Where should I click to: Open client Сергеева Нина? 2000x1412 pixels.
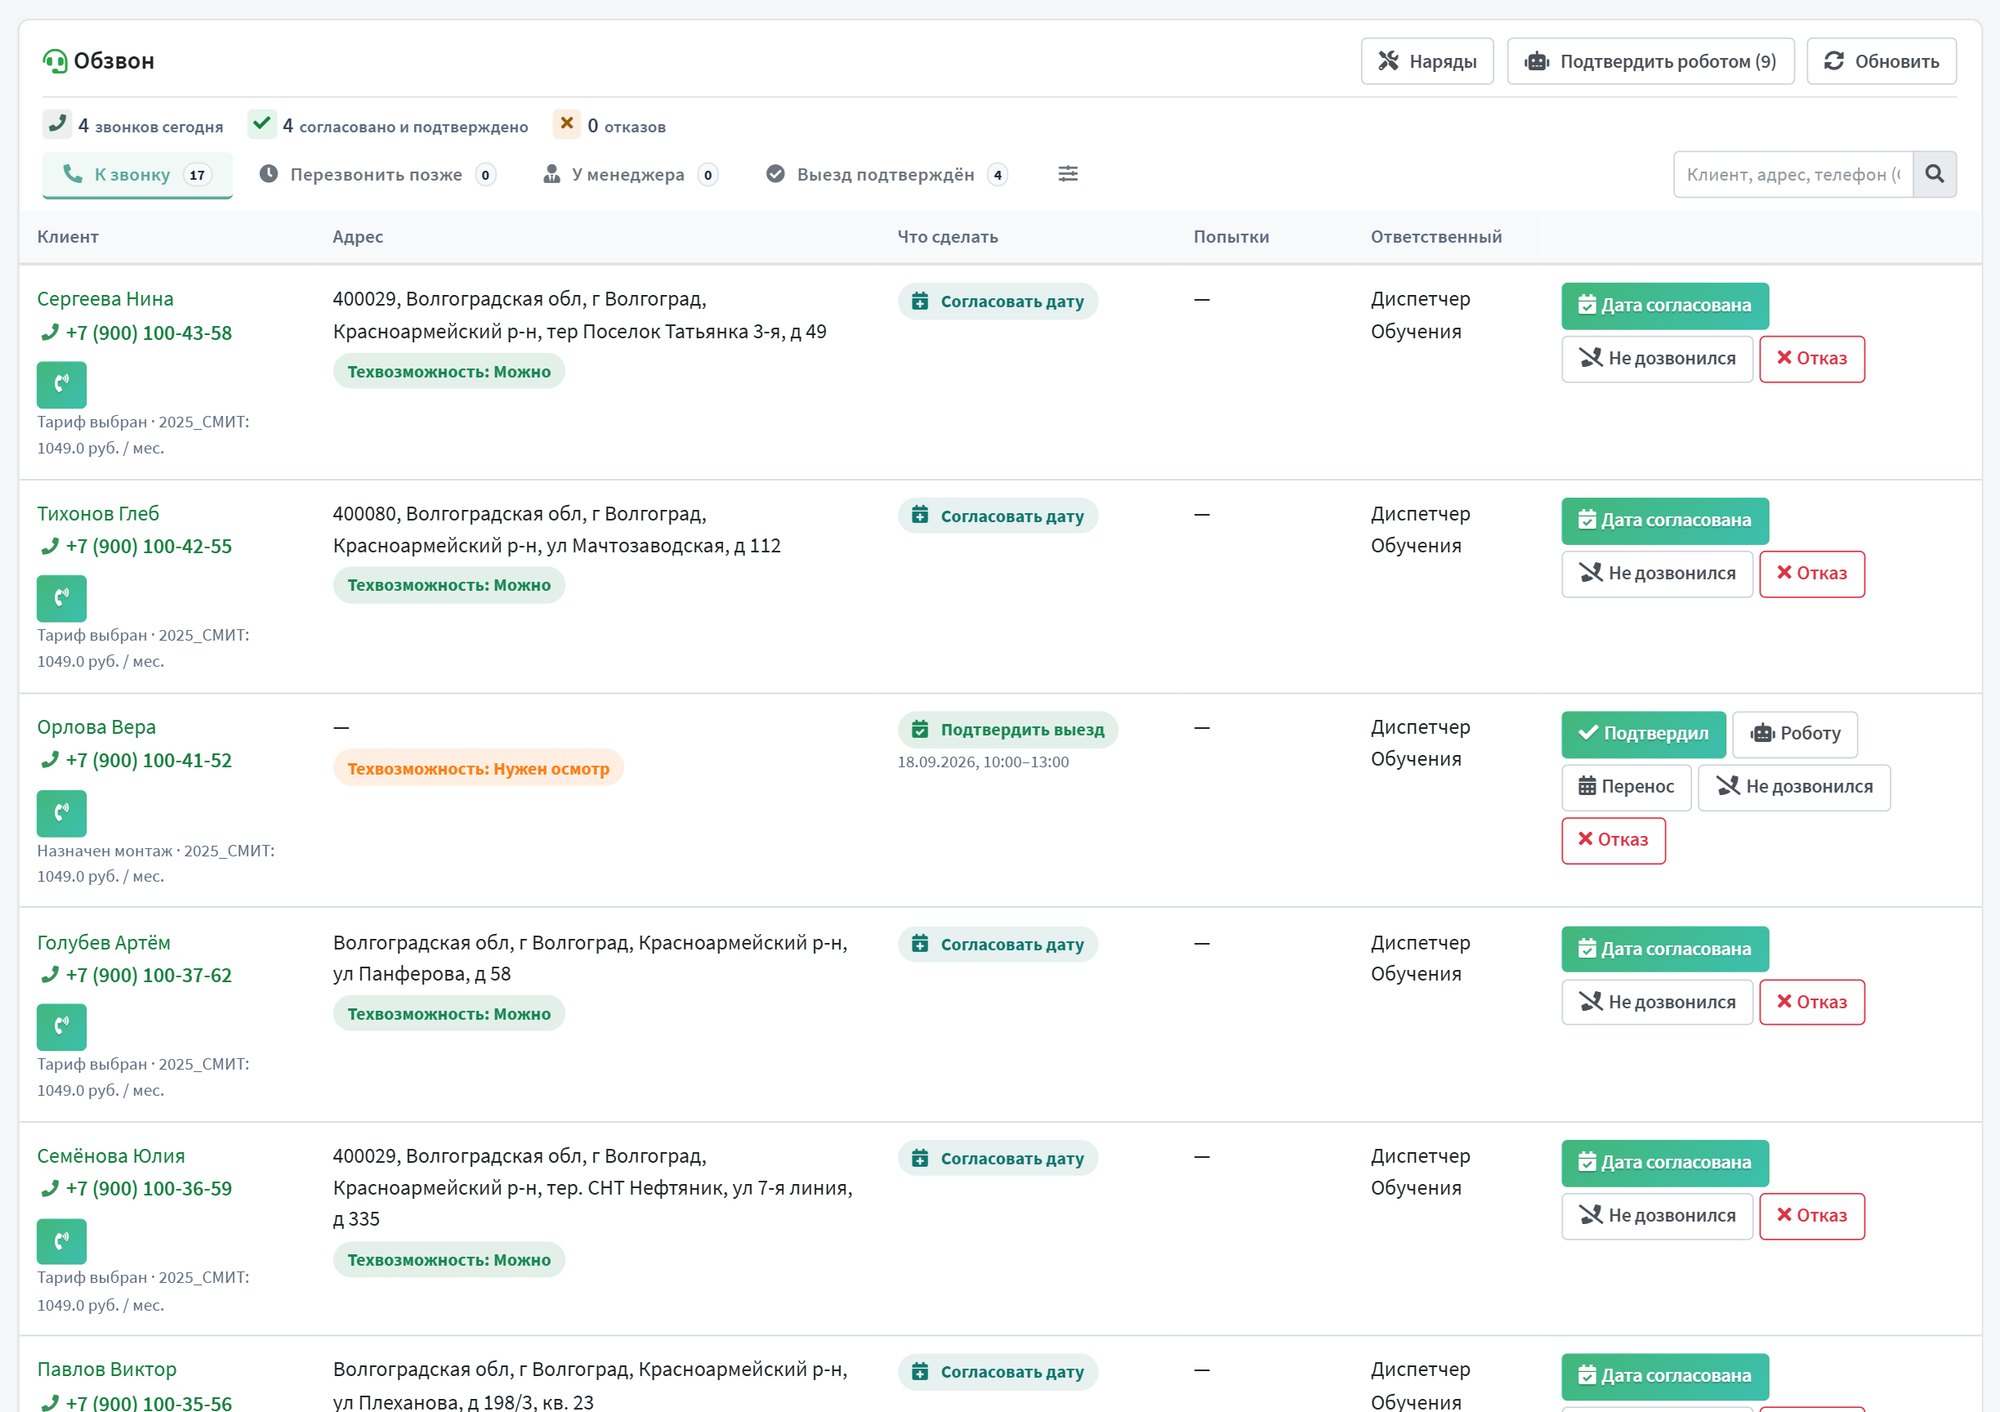[x=105, y=299]
